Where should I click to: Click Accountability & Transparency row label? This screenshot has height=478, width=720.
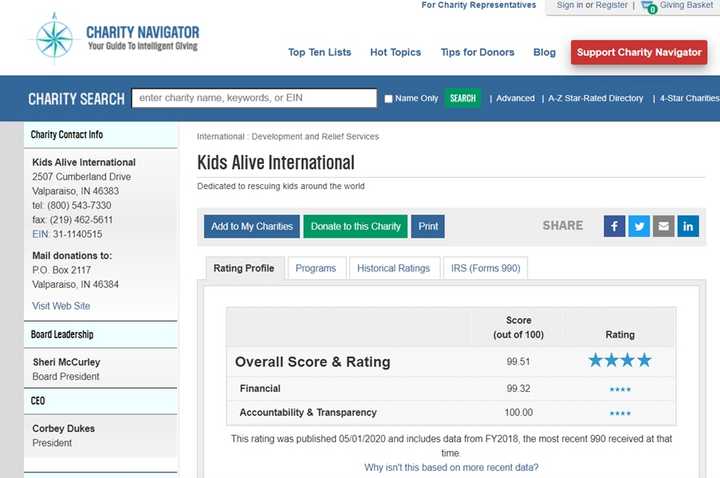308,412
